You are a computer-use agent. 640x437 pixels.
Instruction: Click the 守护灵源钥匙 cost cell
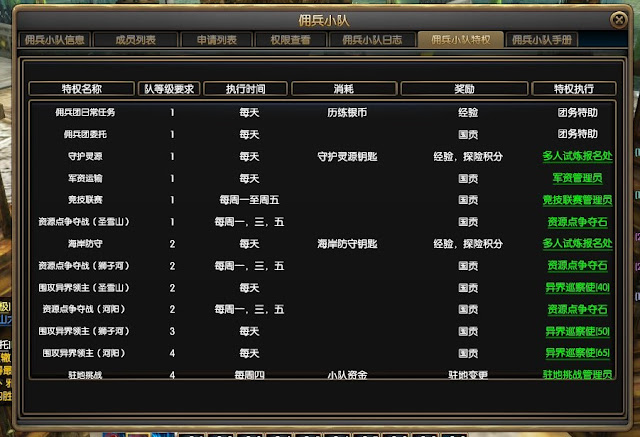(x=347, y=156)
